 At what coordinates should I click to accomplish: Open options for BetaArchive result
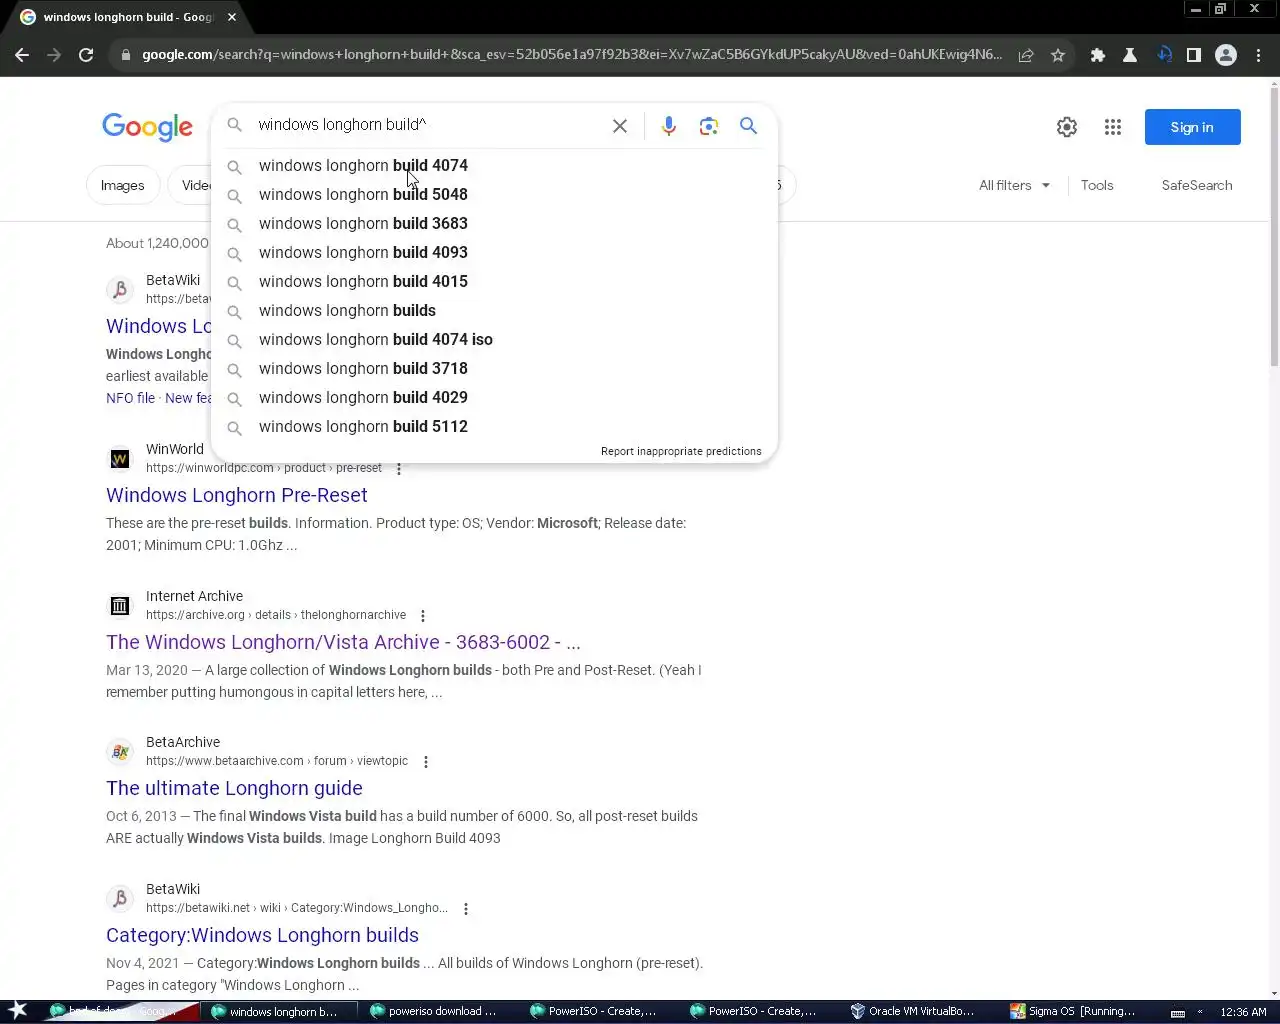coord(426,762)
